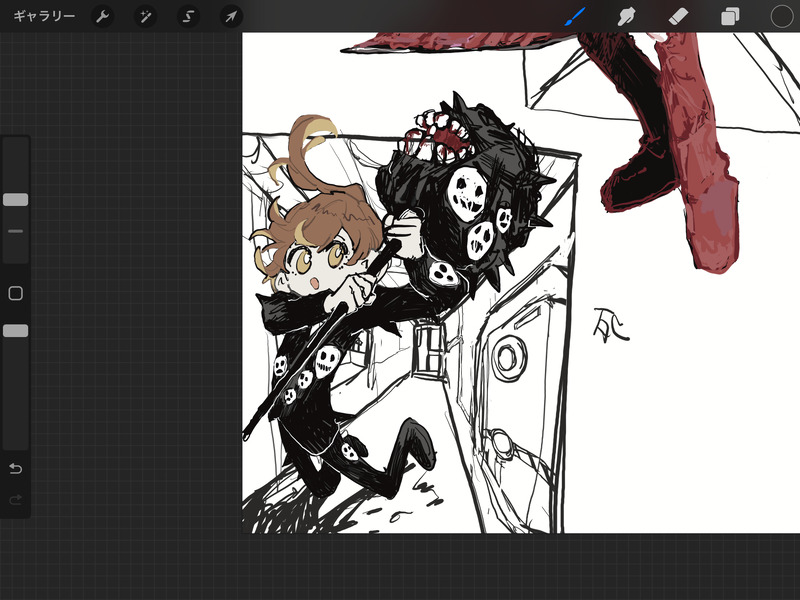Viewport: 800px width, 600px height.
Task: Select the Eraser tool
Action: pyautogui.click(x=678, y=17)
